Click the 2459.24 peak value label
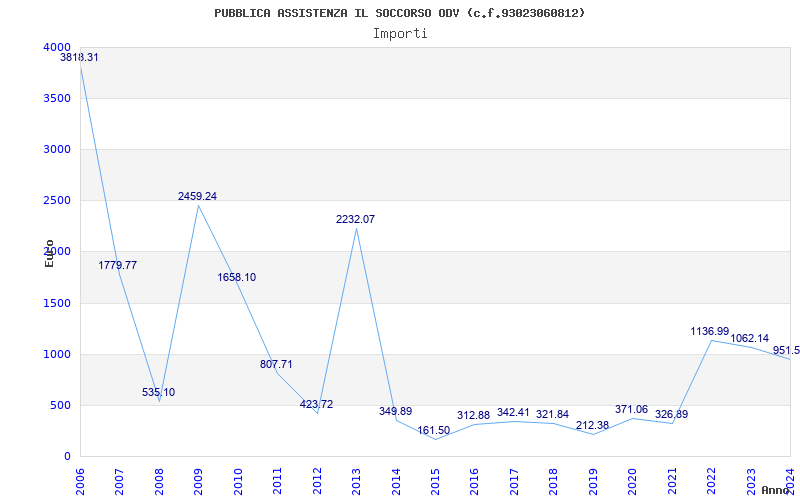 (197, 196)
